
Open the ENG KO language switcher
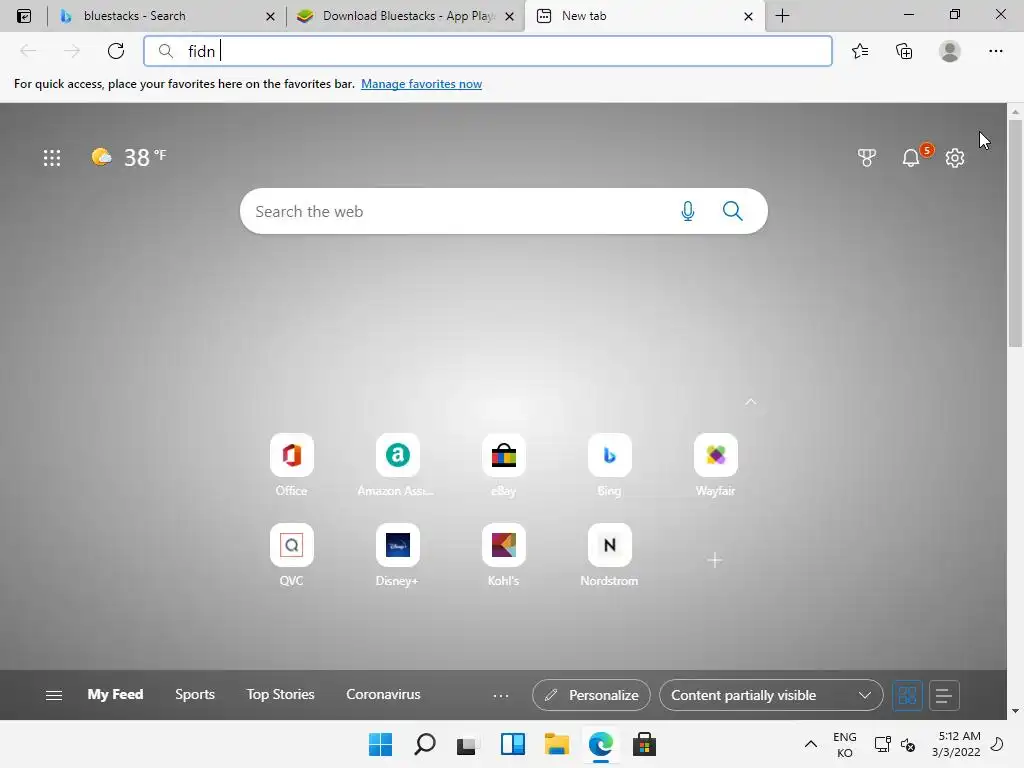(844, 744)
